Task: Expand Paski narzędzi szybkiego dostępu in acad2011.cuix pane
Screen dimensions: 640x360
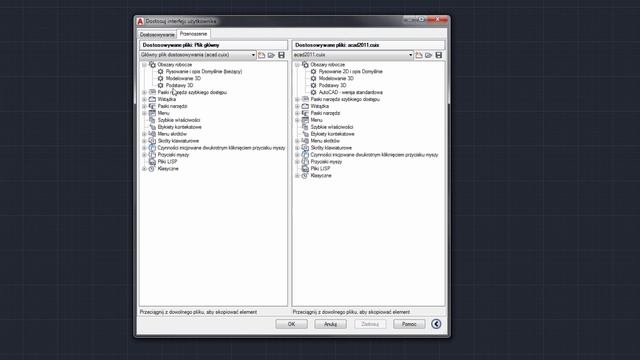Action: tap(297, 99)
